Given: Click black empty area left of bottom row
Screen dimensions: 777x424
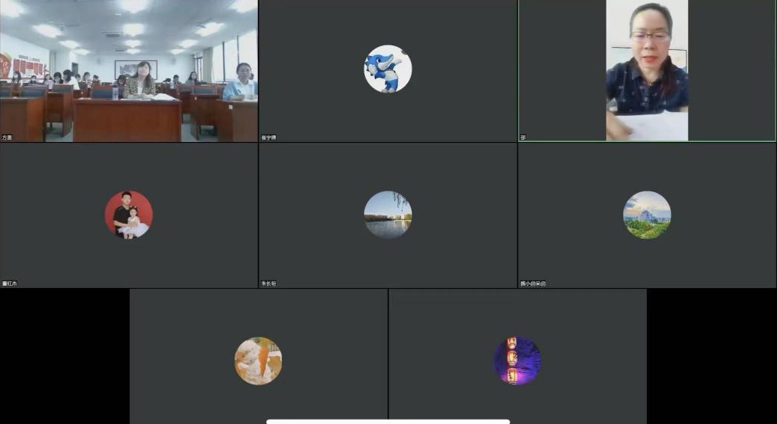Looking at the screenshot, I should pos(64,356).
